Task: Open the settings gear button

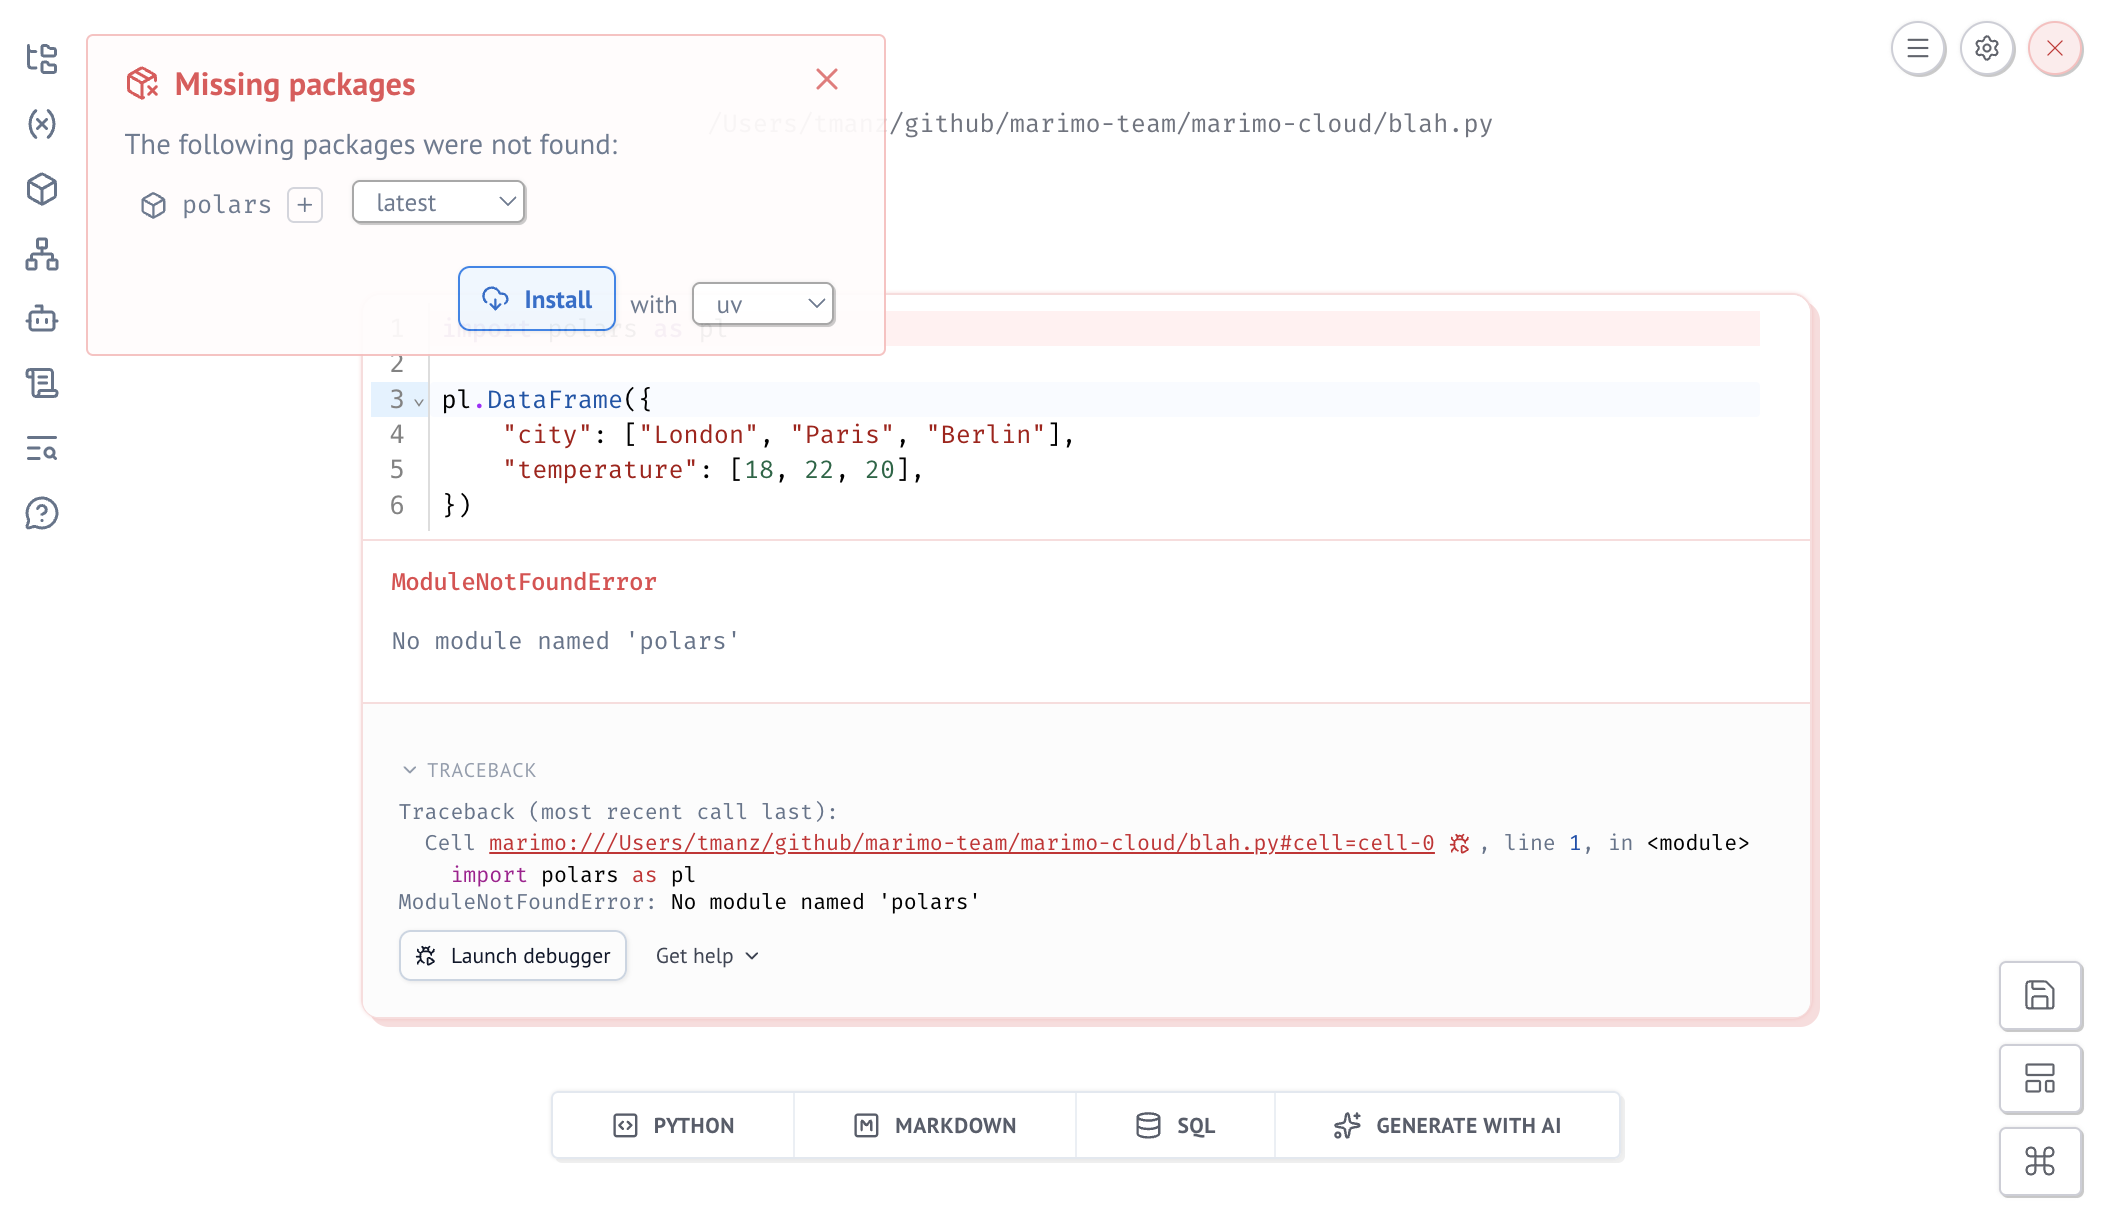Action: 1987,48
